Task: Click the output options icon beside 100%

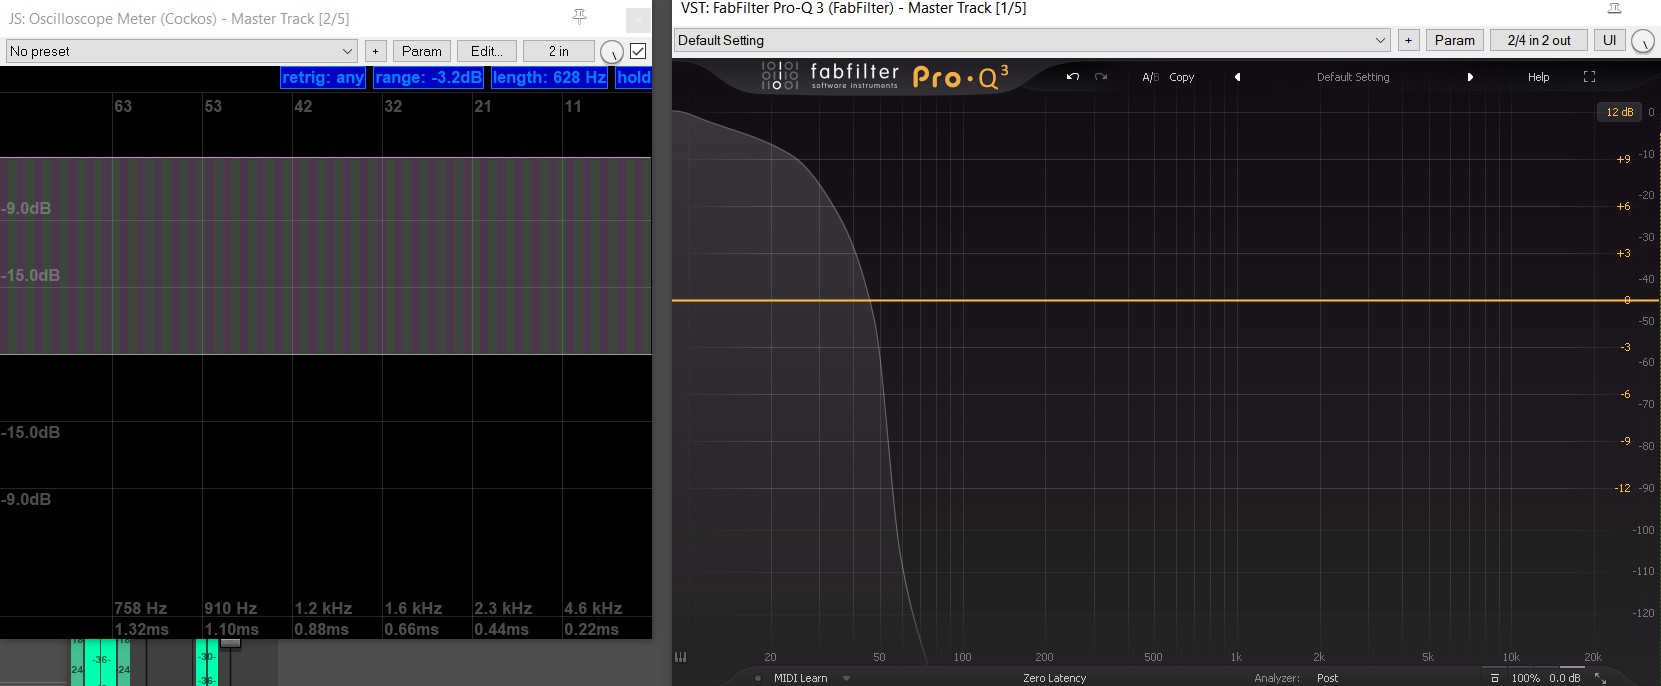Action: pyautogui.click(x=1495, y=678)
